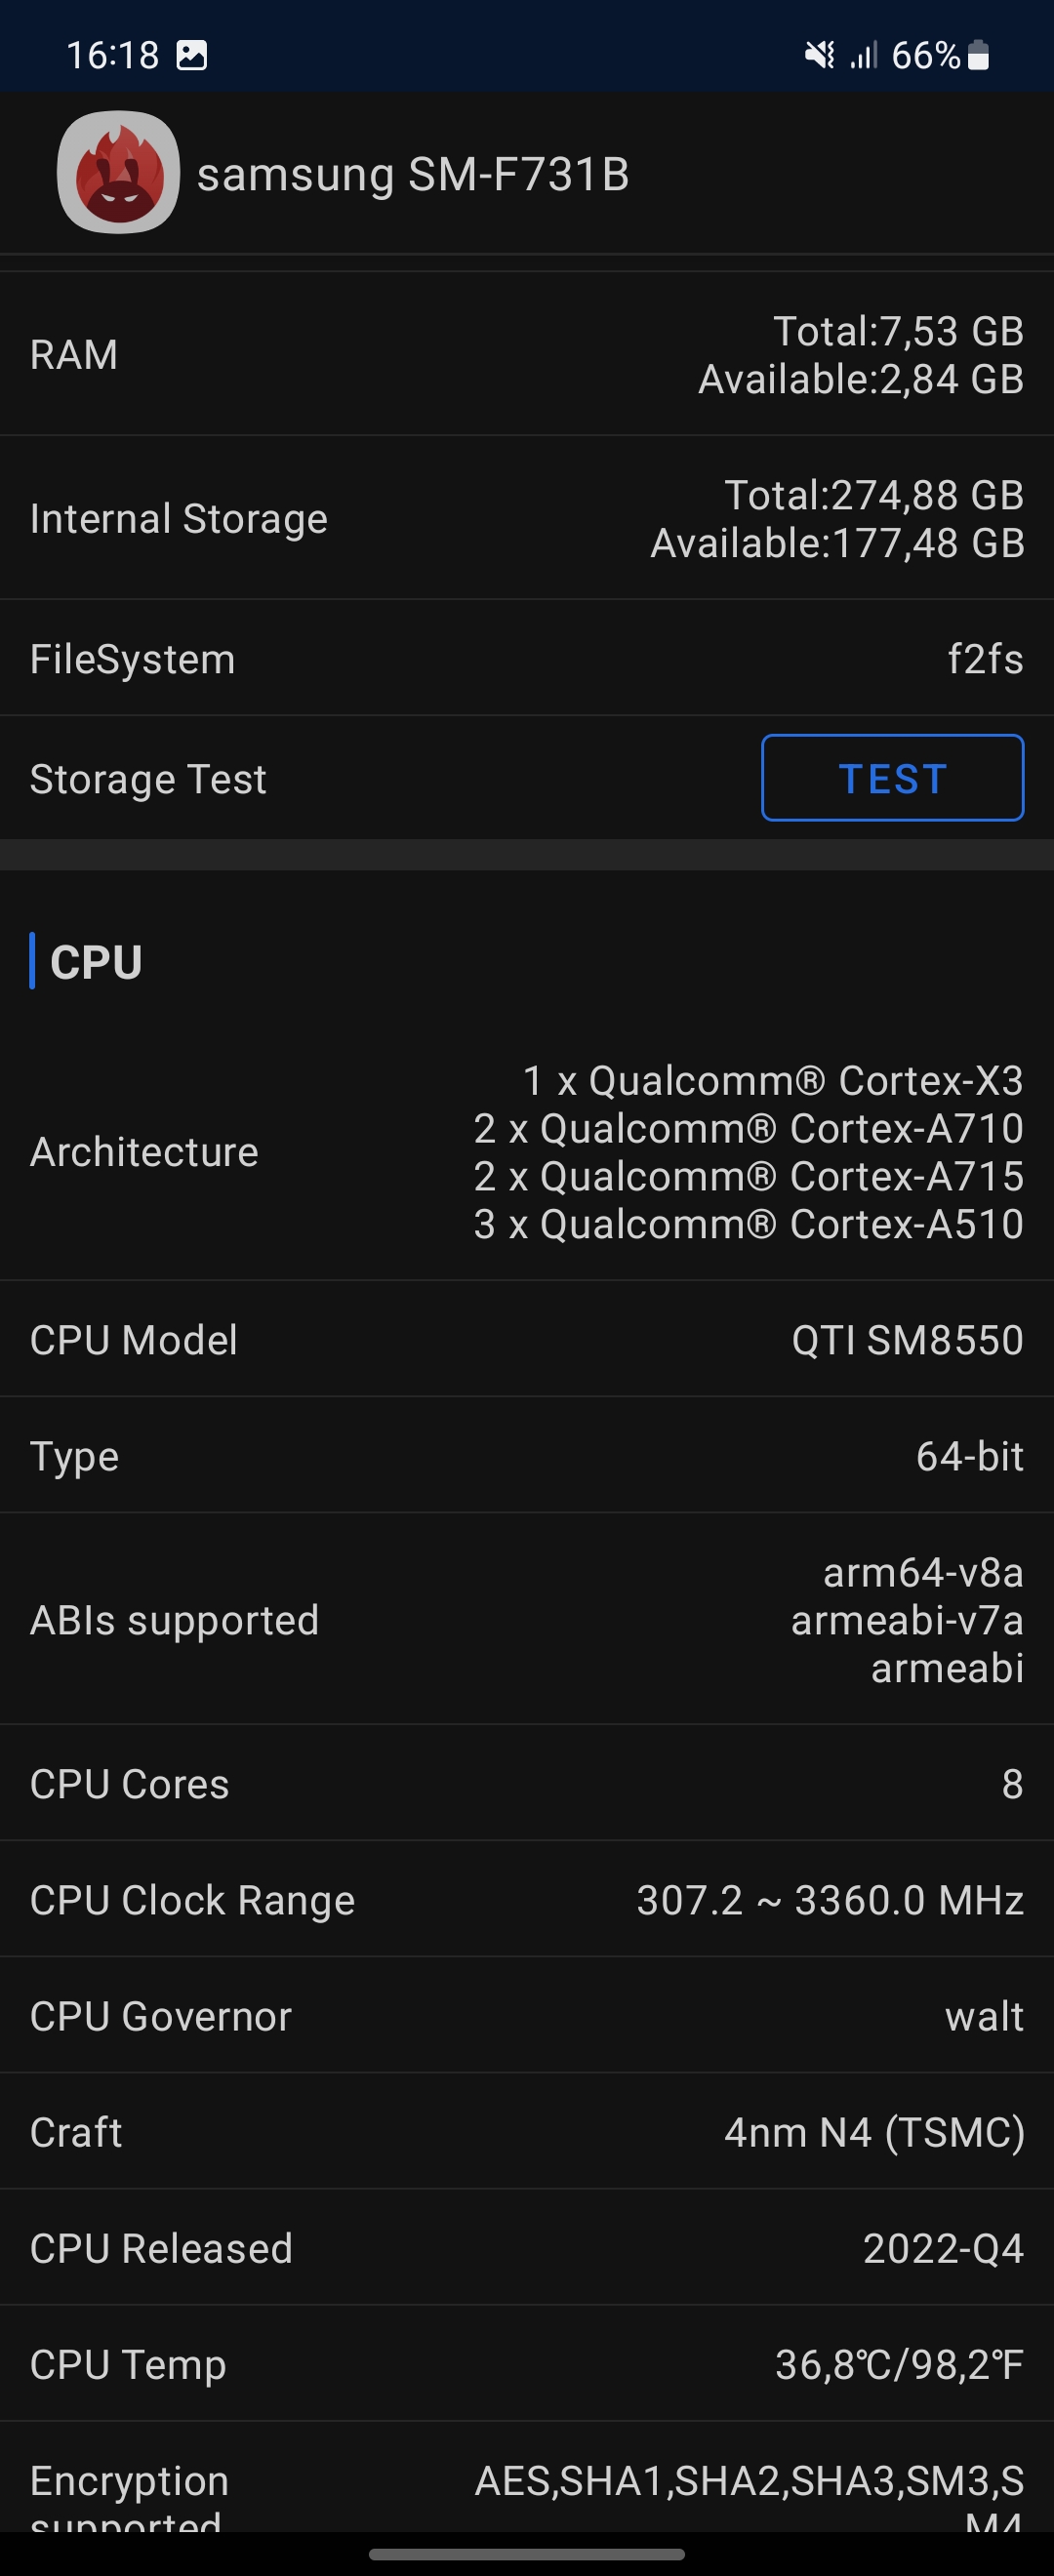Tap the FileSystem f2fs row

[x=527, y=659]
